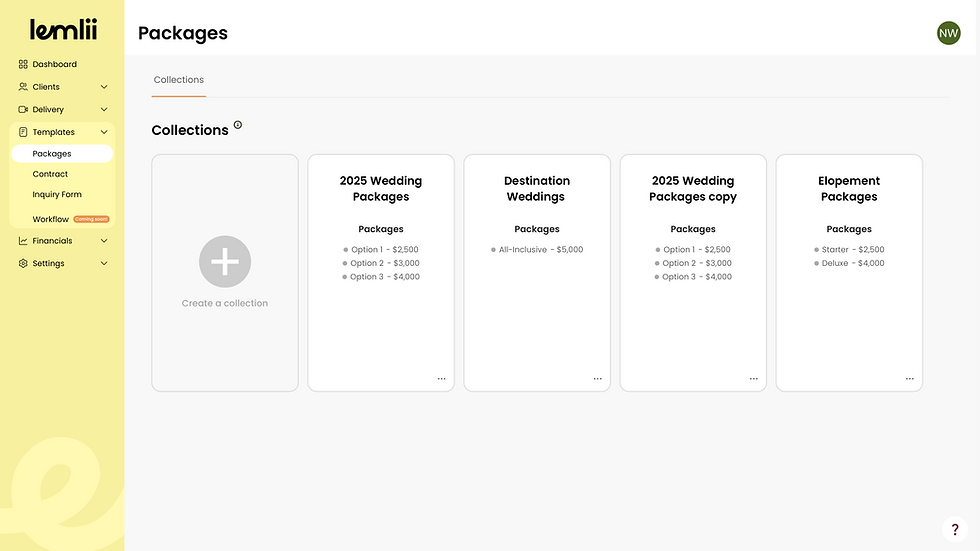Click the Coming soon badge
The height and width of the screenshot is (551, 980).
coord(91,219)
